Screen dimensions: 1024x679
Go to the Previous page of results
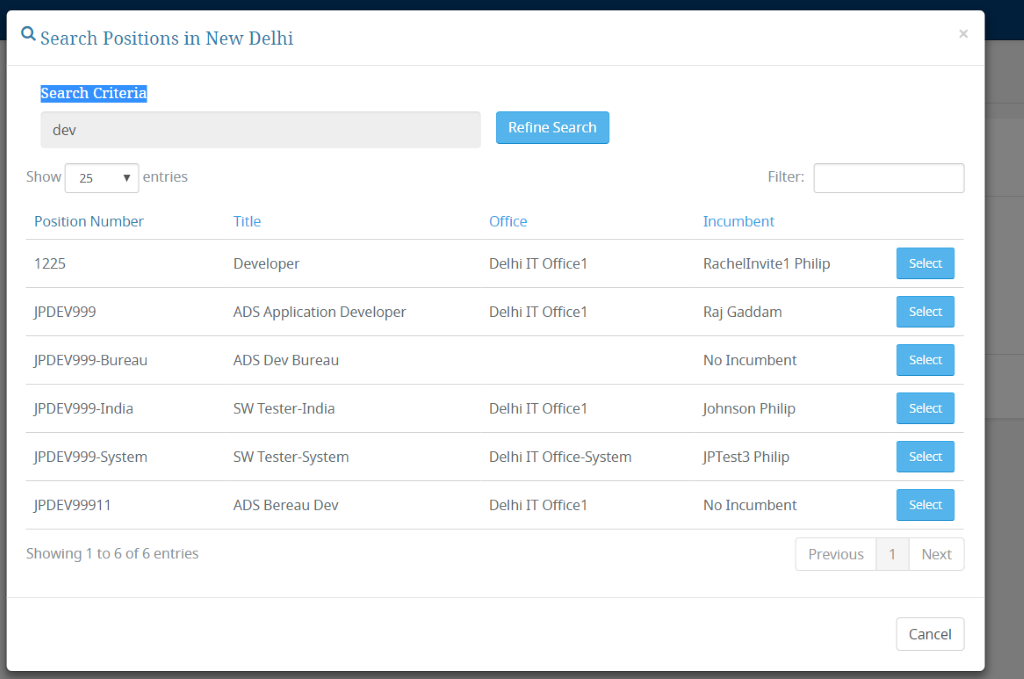pos(836,554)
